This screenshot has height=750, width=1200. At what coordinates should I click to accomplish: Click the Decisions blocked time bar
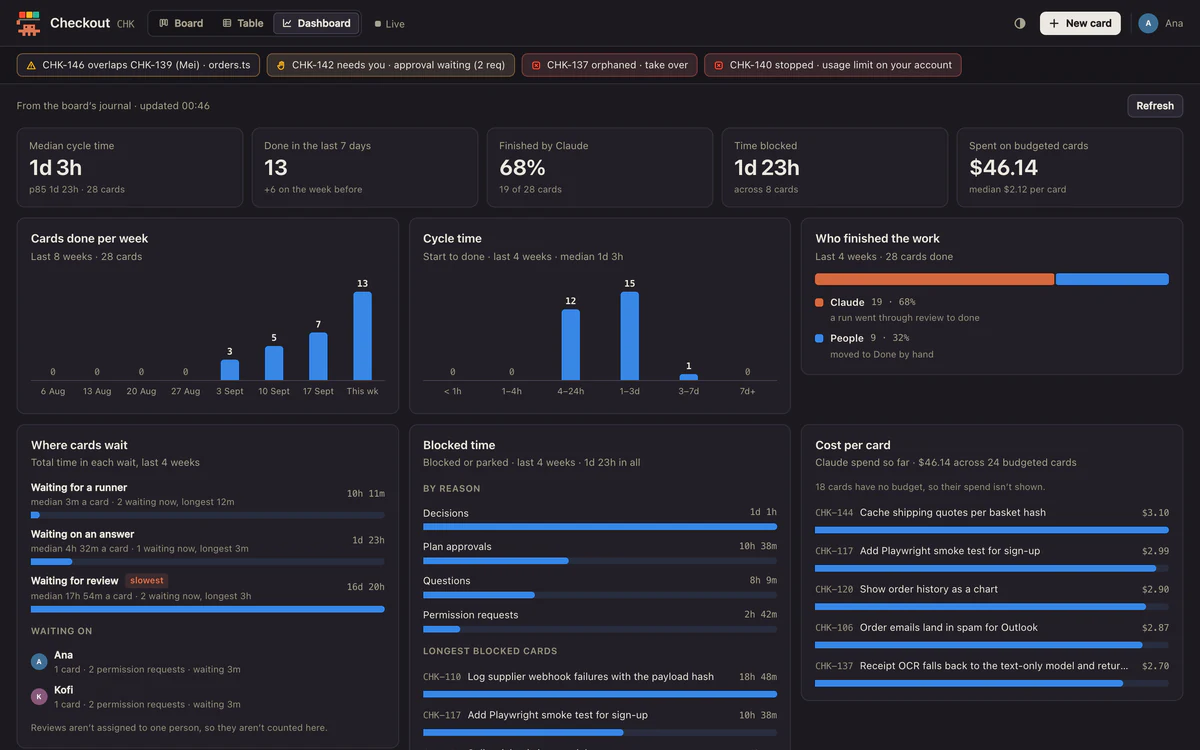(600, 526)
